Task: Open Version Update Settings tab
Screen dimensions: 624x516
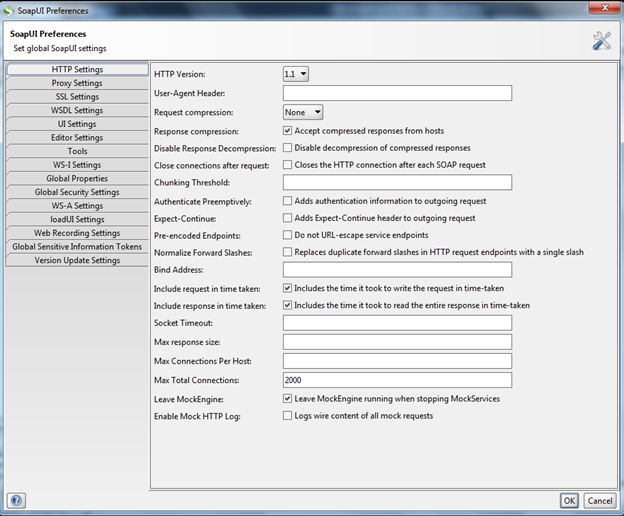Action: [x=77, y=260]
